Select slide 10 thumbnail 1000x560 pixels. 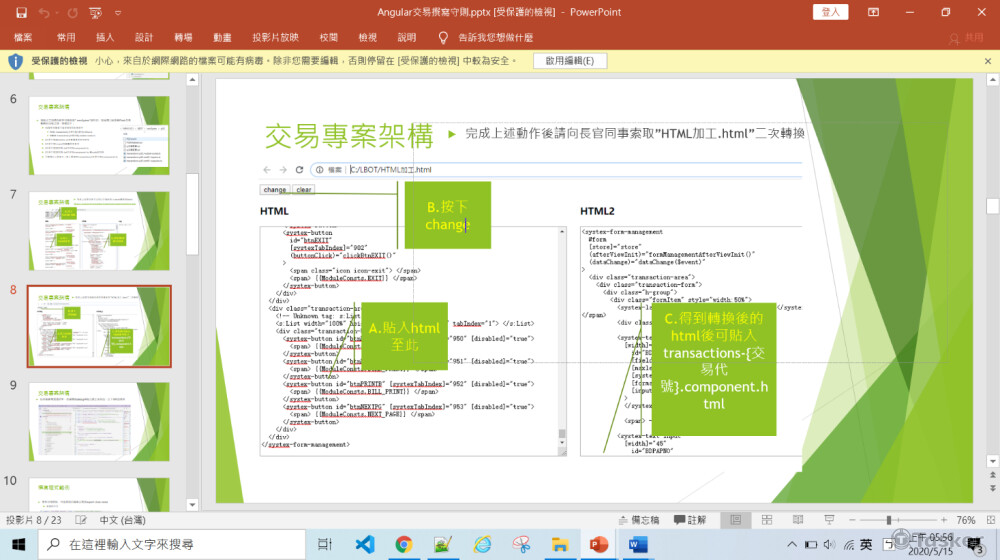pos(99,494)
